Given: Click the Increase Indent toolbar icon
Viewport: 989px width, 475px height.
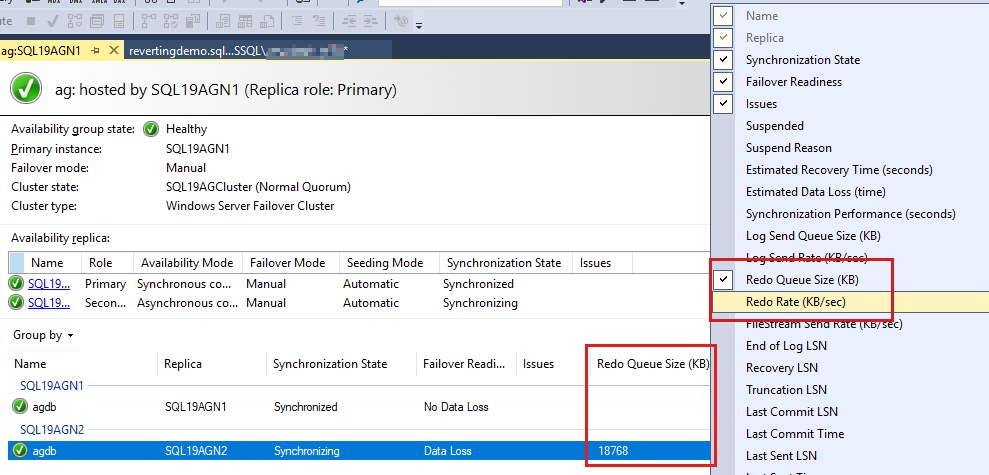Looking at the screenshot, I should click(371, 21).
